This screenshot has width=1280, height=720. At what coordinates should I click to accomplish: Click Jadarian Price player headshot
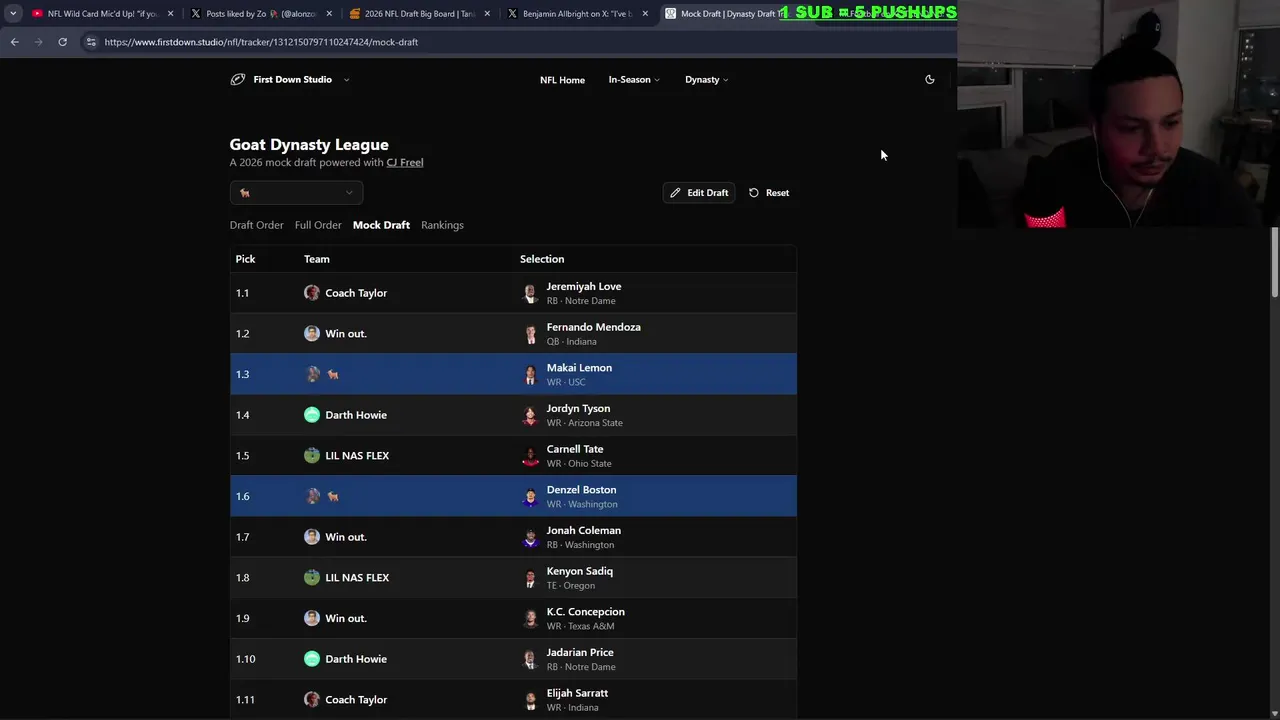pos(530,659)
